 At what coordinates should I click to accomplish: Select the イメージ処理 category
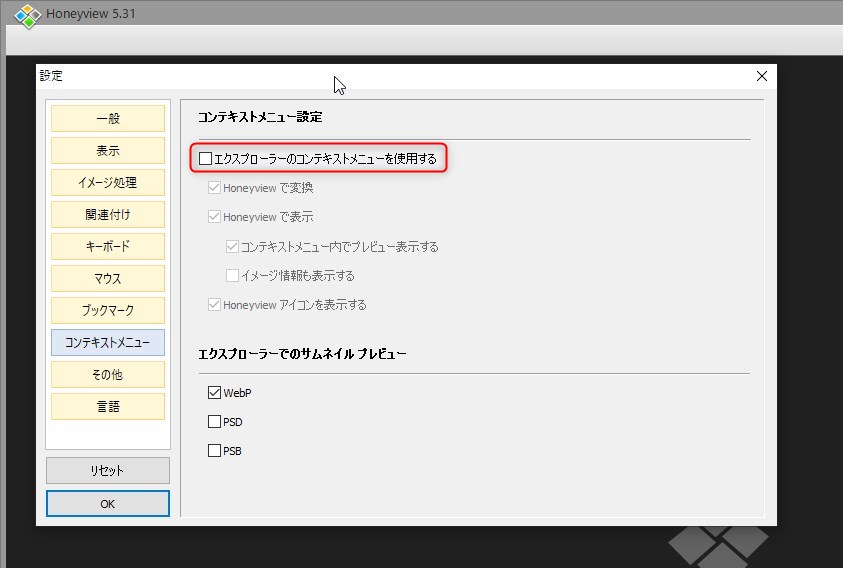pyautogui.click(x=108, y=182)
